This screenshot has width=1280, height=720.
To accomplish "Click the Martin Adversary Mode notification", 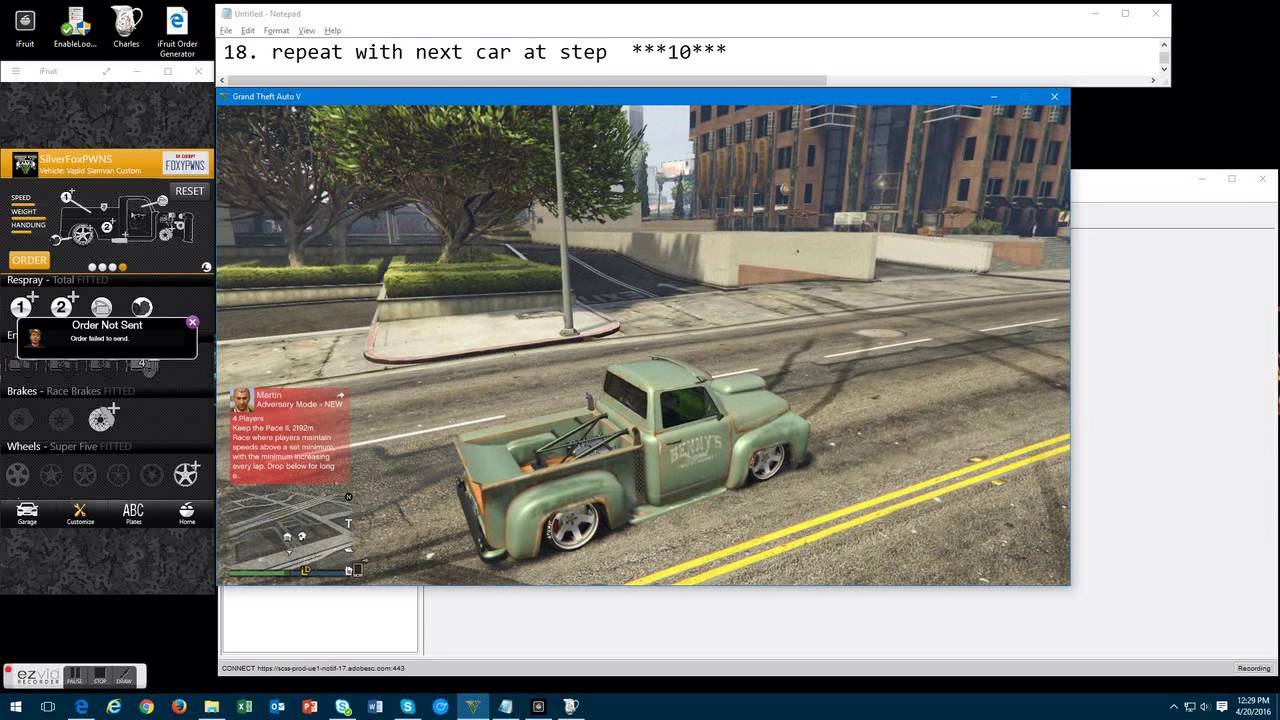I will pyautogui.click(x=290, y=435).
